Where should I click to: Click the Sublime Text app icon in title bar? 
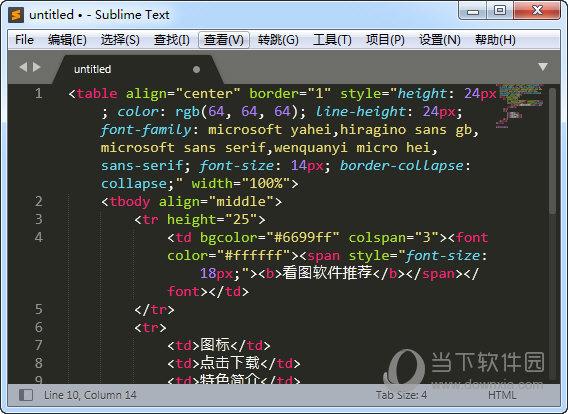[16, 15]
